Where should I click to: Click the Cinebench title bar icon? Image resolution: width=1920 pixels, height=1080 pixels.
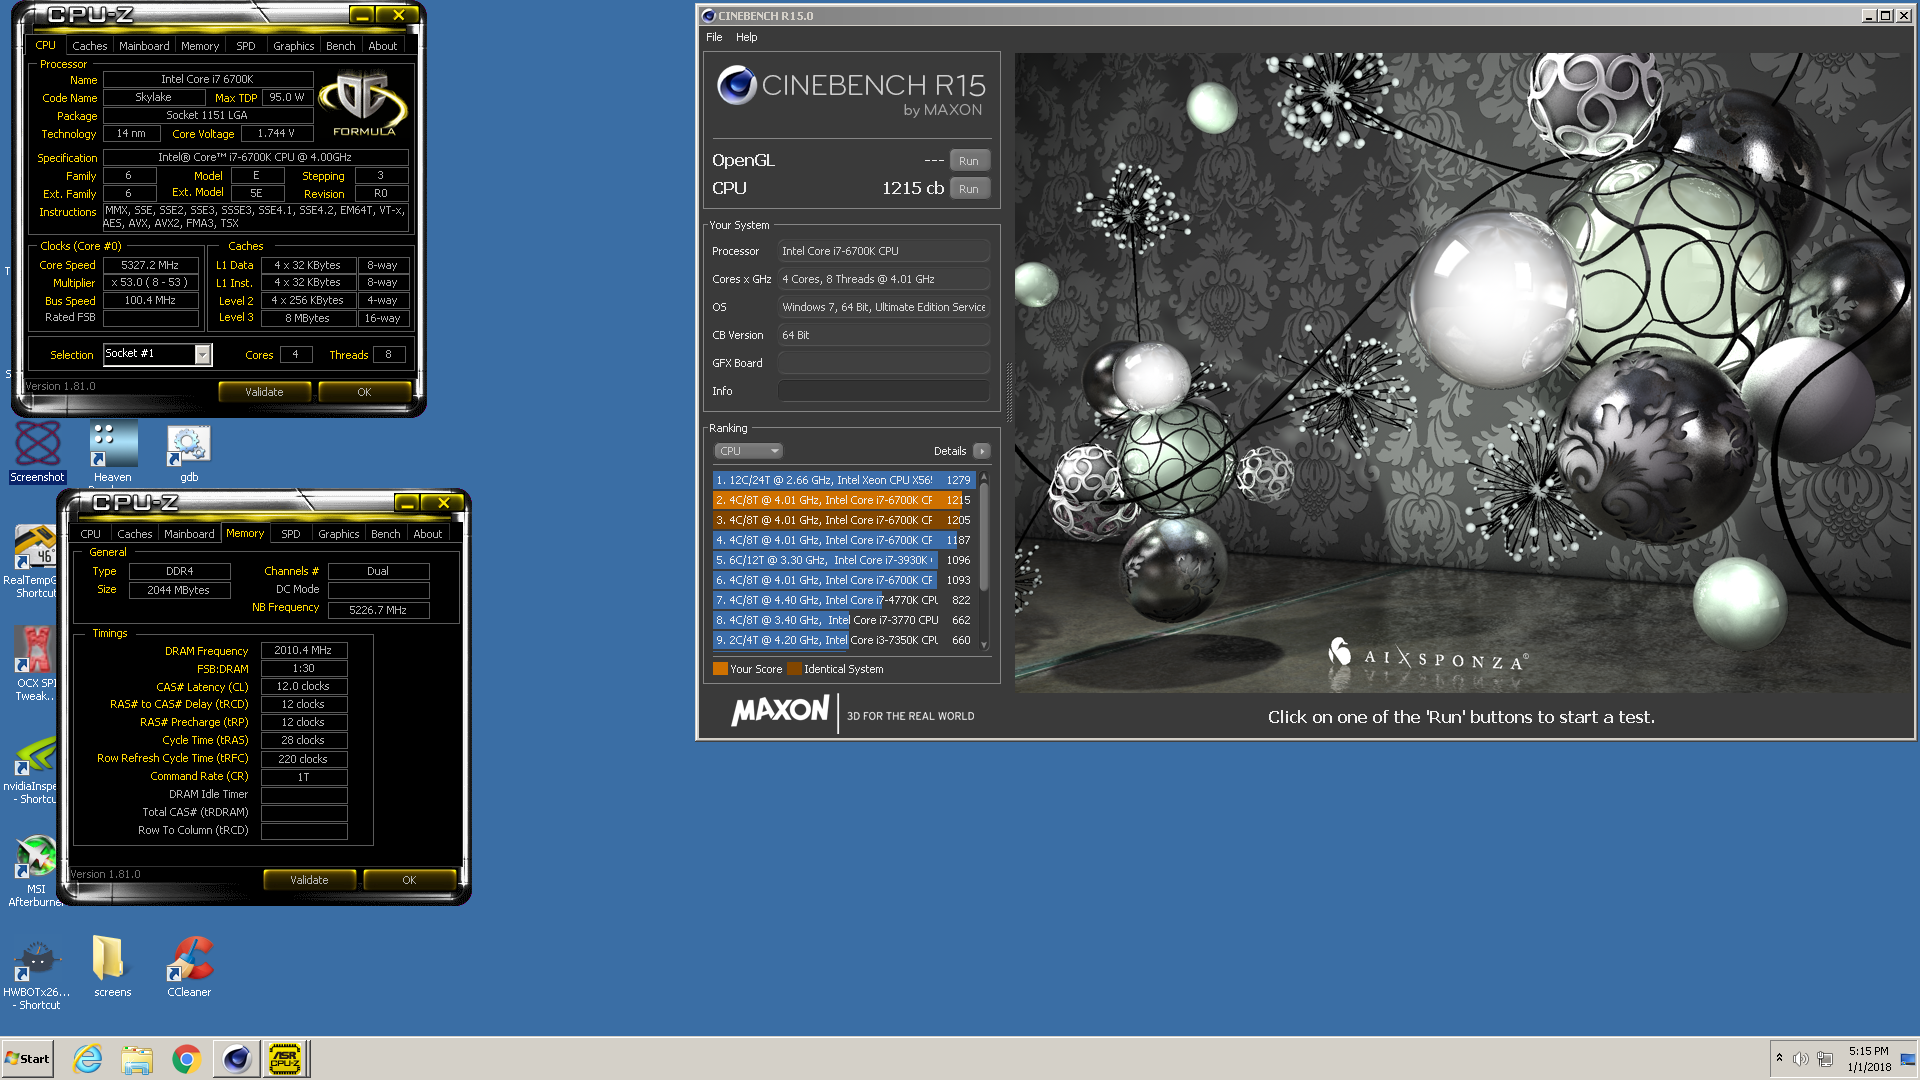point(708,16)
